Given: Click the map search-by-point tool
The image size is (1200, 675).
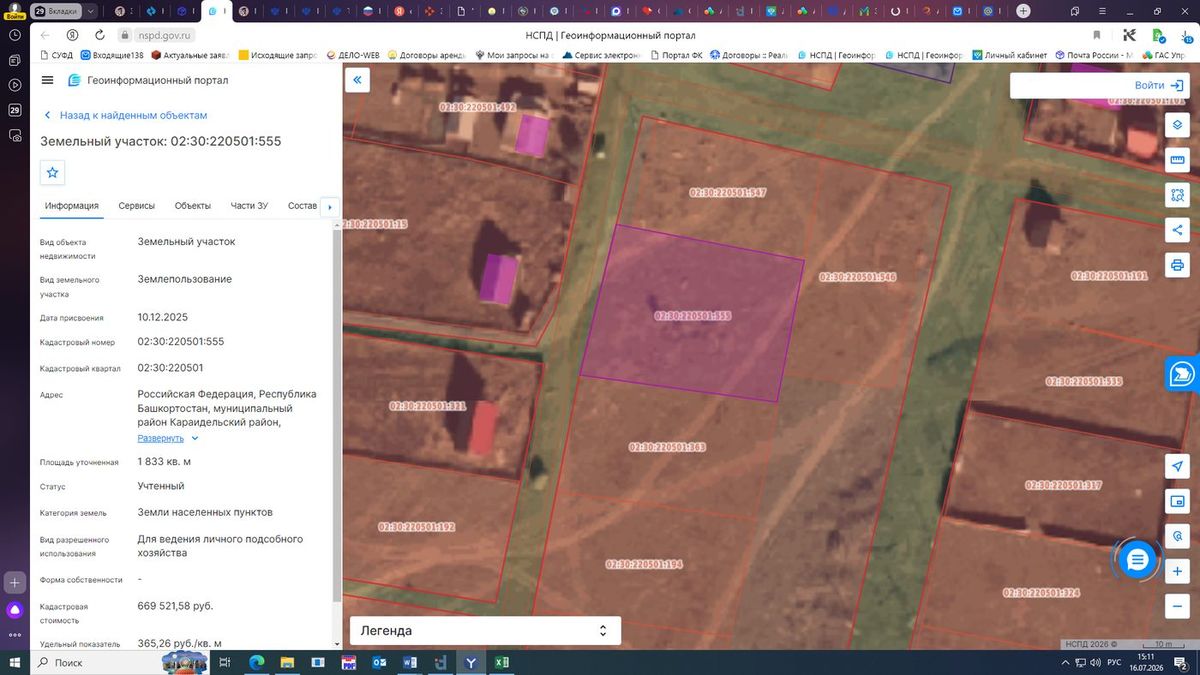Looking at the screenshot, I should pyautogui.click(x=1177, y=536).
